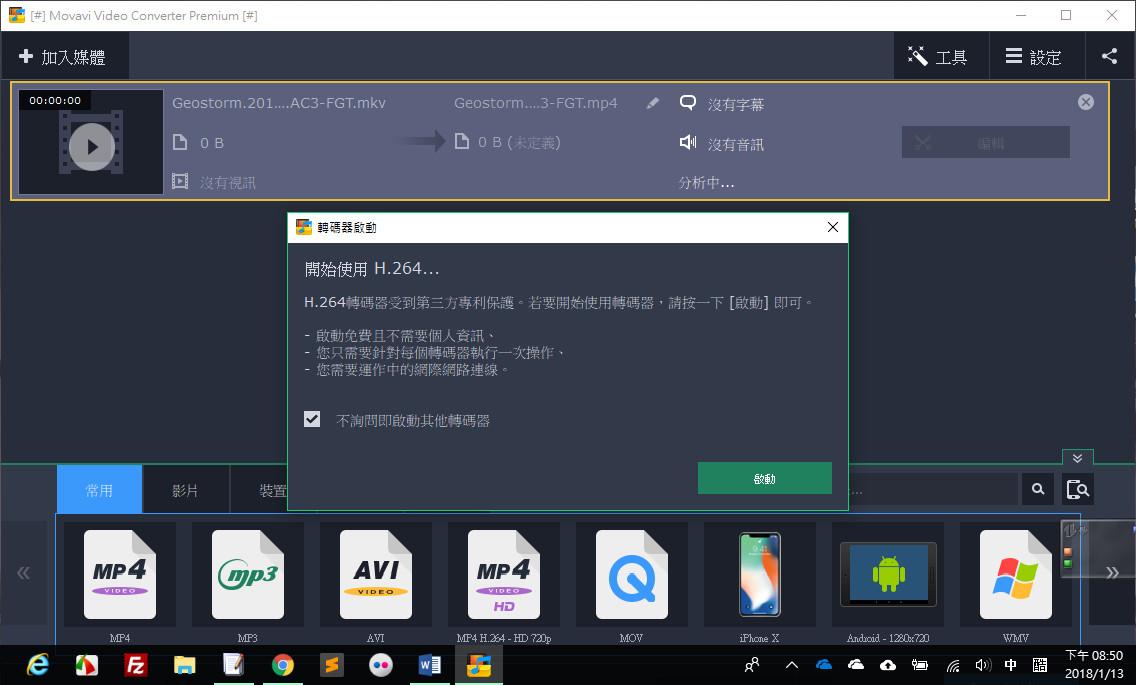The width and height of the screenshot is (1136, 685).
Task: Go to next format presets with right arrows
Action: [x=1111, y=573]
